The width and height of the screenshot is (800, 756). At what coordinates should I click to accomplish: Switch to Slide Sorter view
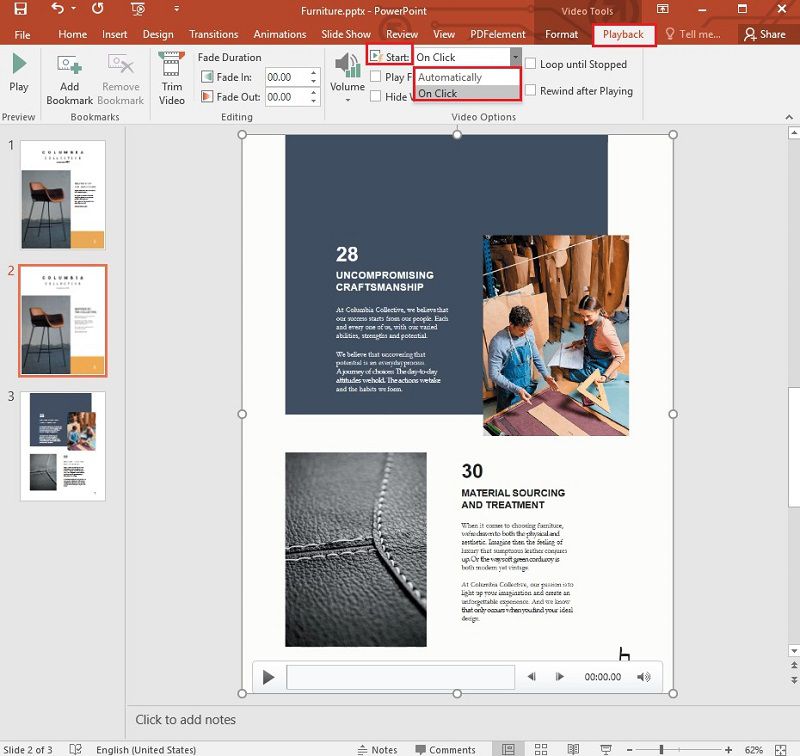tap(540, 749)
